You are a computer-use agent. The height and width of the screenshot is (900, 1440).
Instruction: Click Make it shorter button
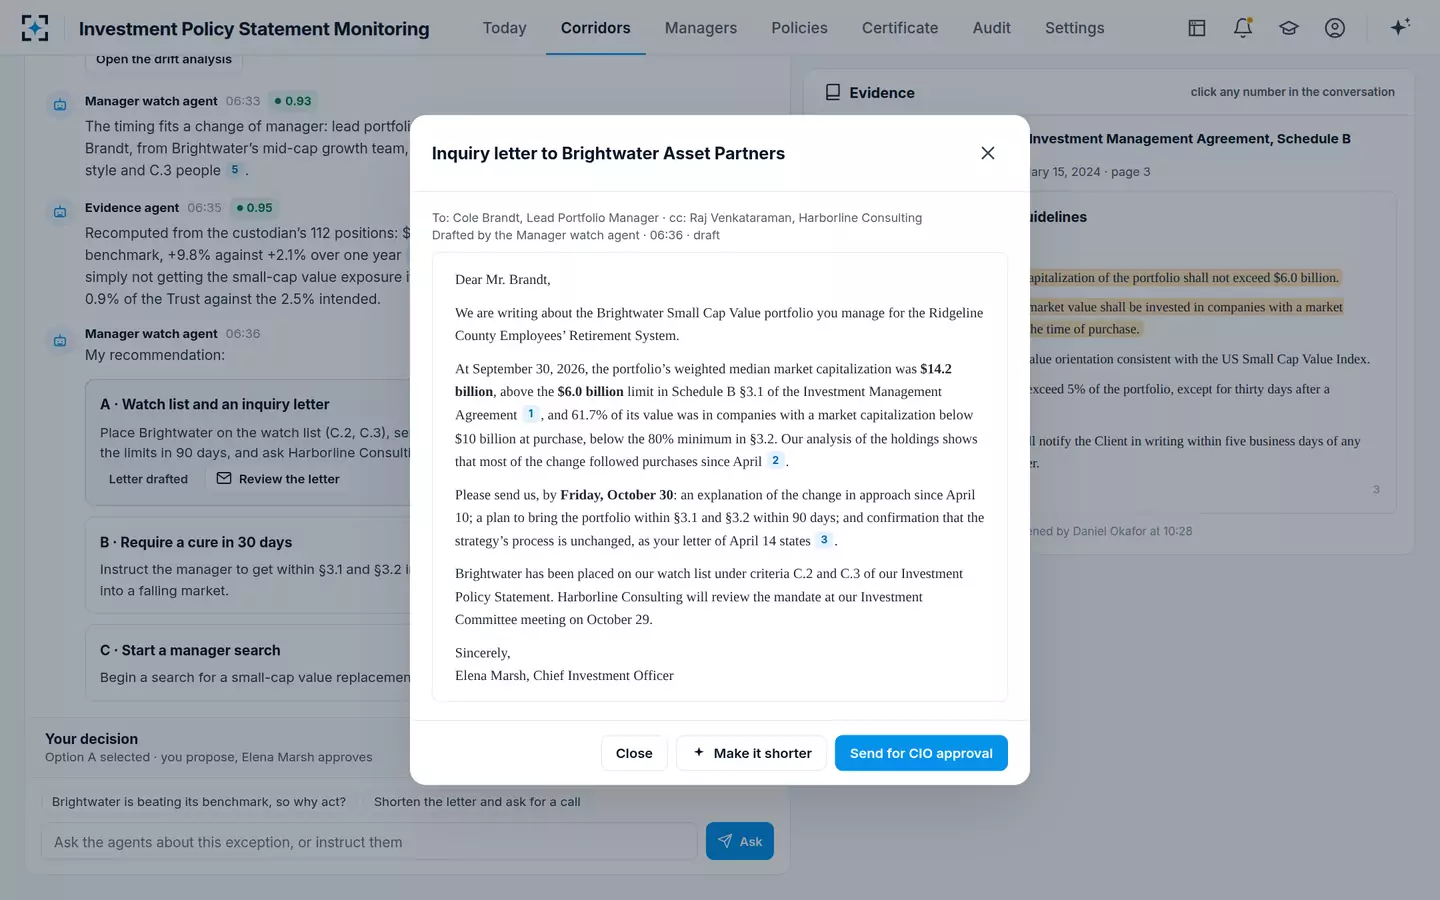[x=752, y=753]
